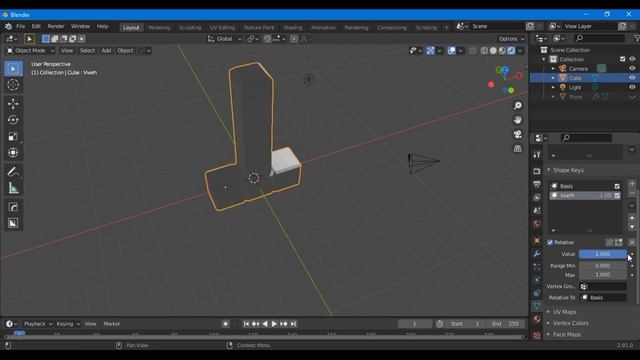Toggle Collection visibility eye

coord(632,59)
